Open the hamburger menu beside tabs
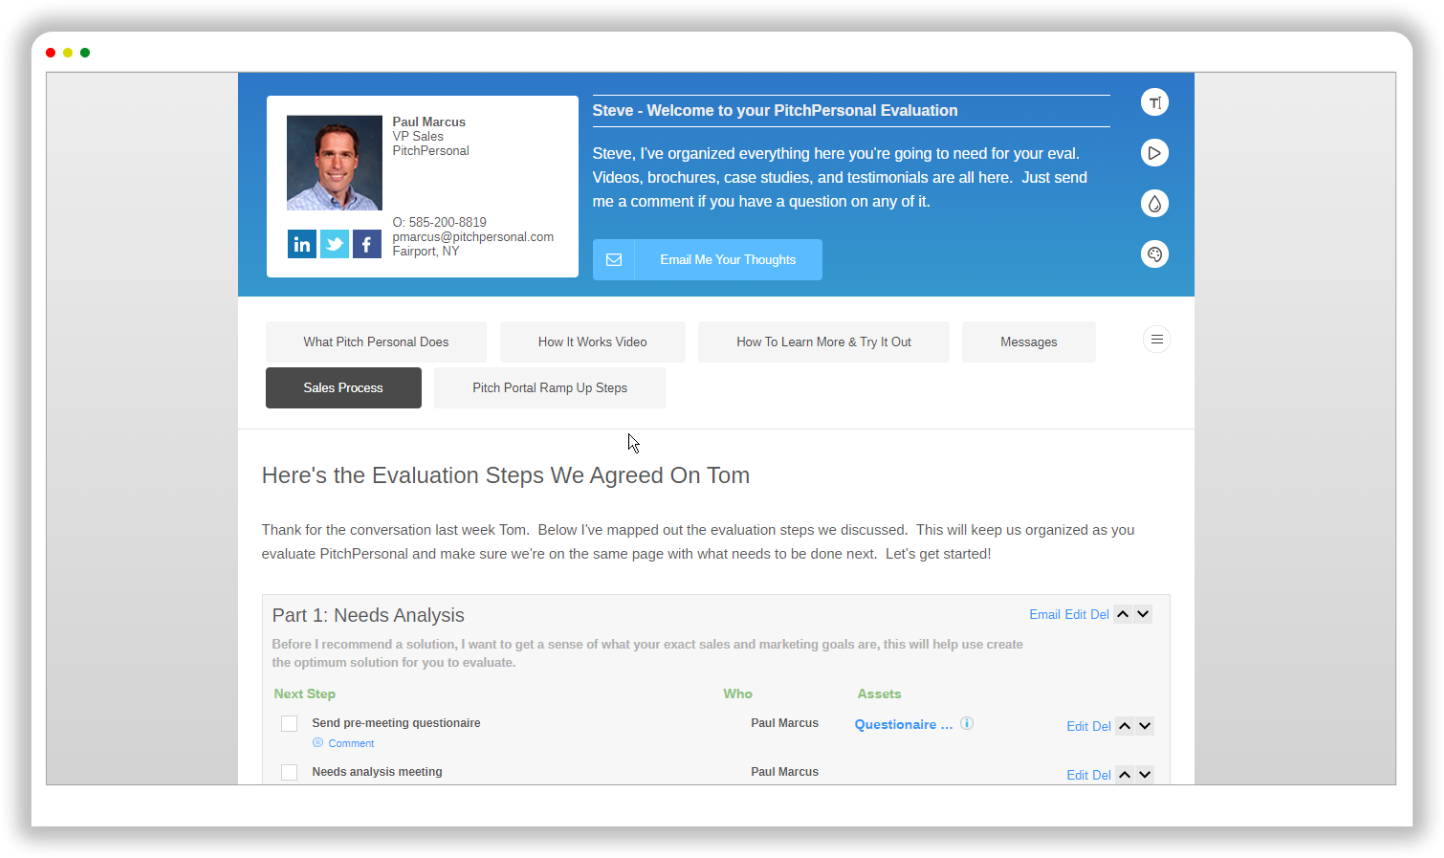1444x858 pixels. click(x=1156, y=340)
